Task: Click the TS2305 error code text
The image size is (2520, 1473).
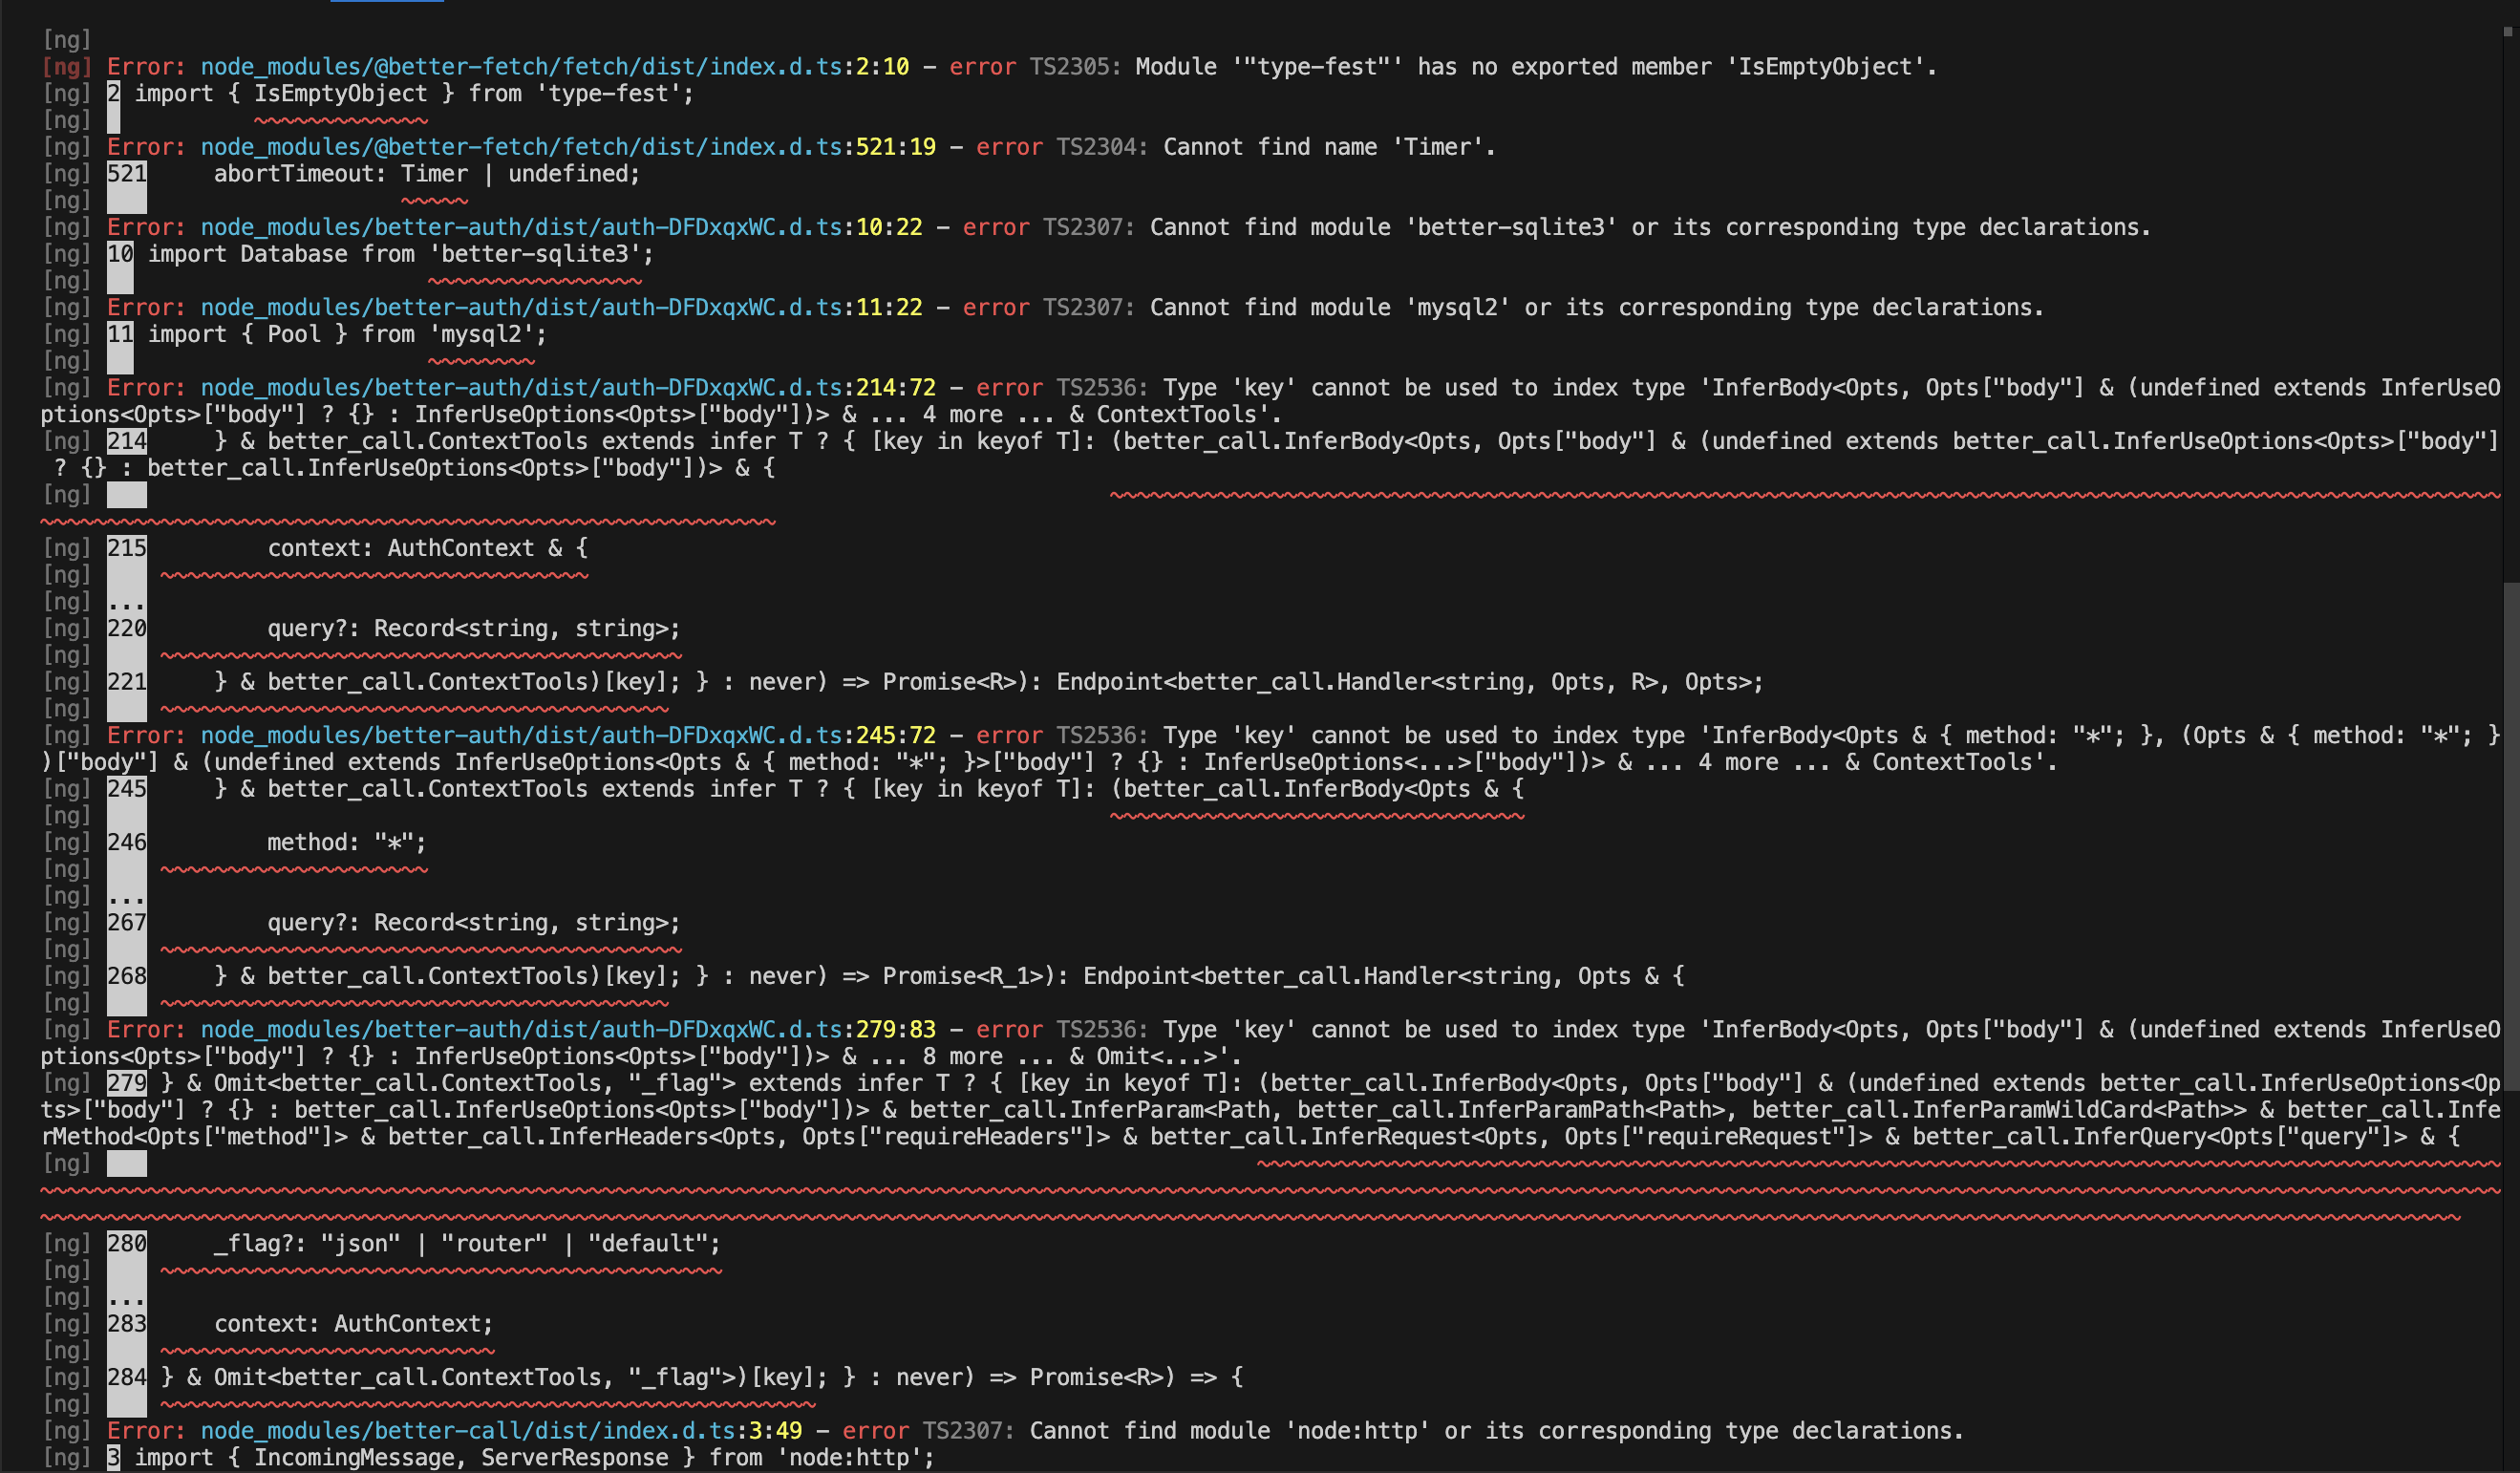Action: click(x=1068, y=67)
